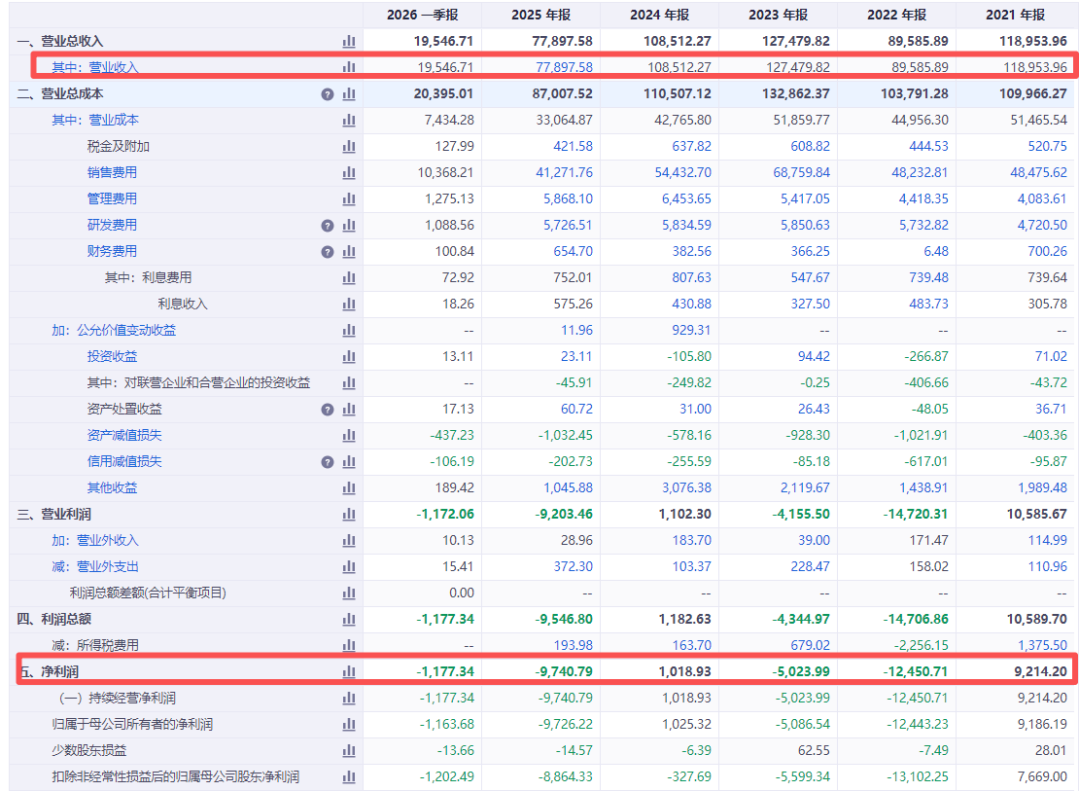Open the chart icon for 营业总收入 row
The width and height of the screenshot is (1079, 791).
349,41
